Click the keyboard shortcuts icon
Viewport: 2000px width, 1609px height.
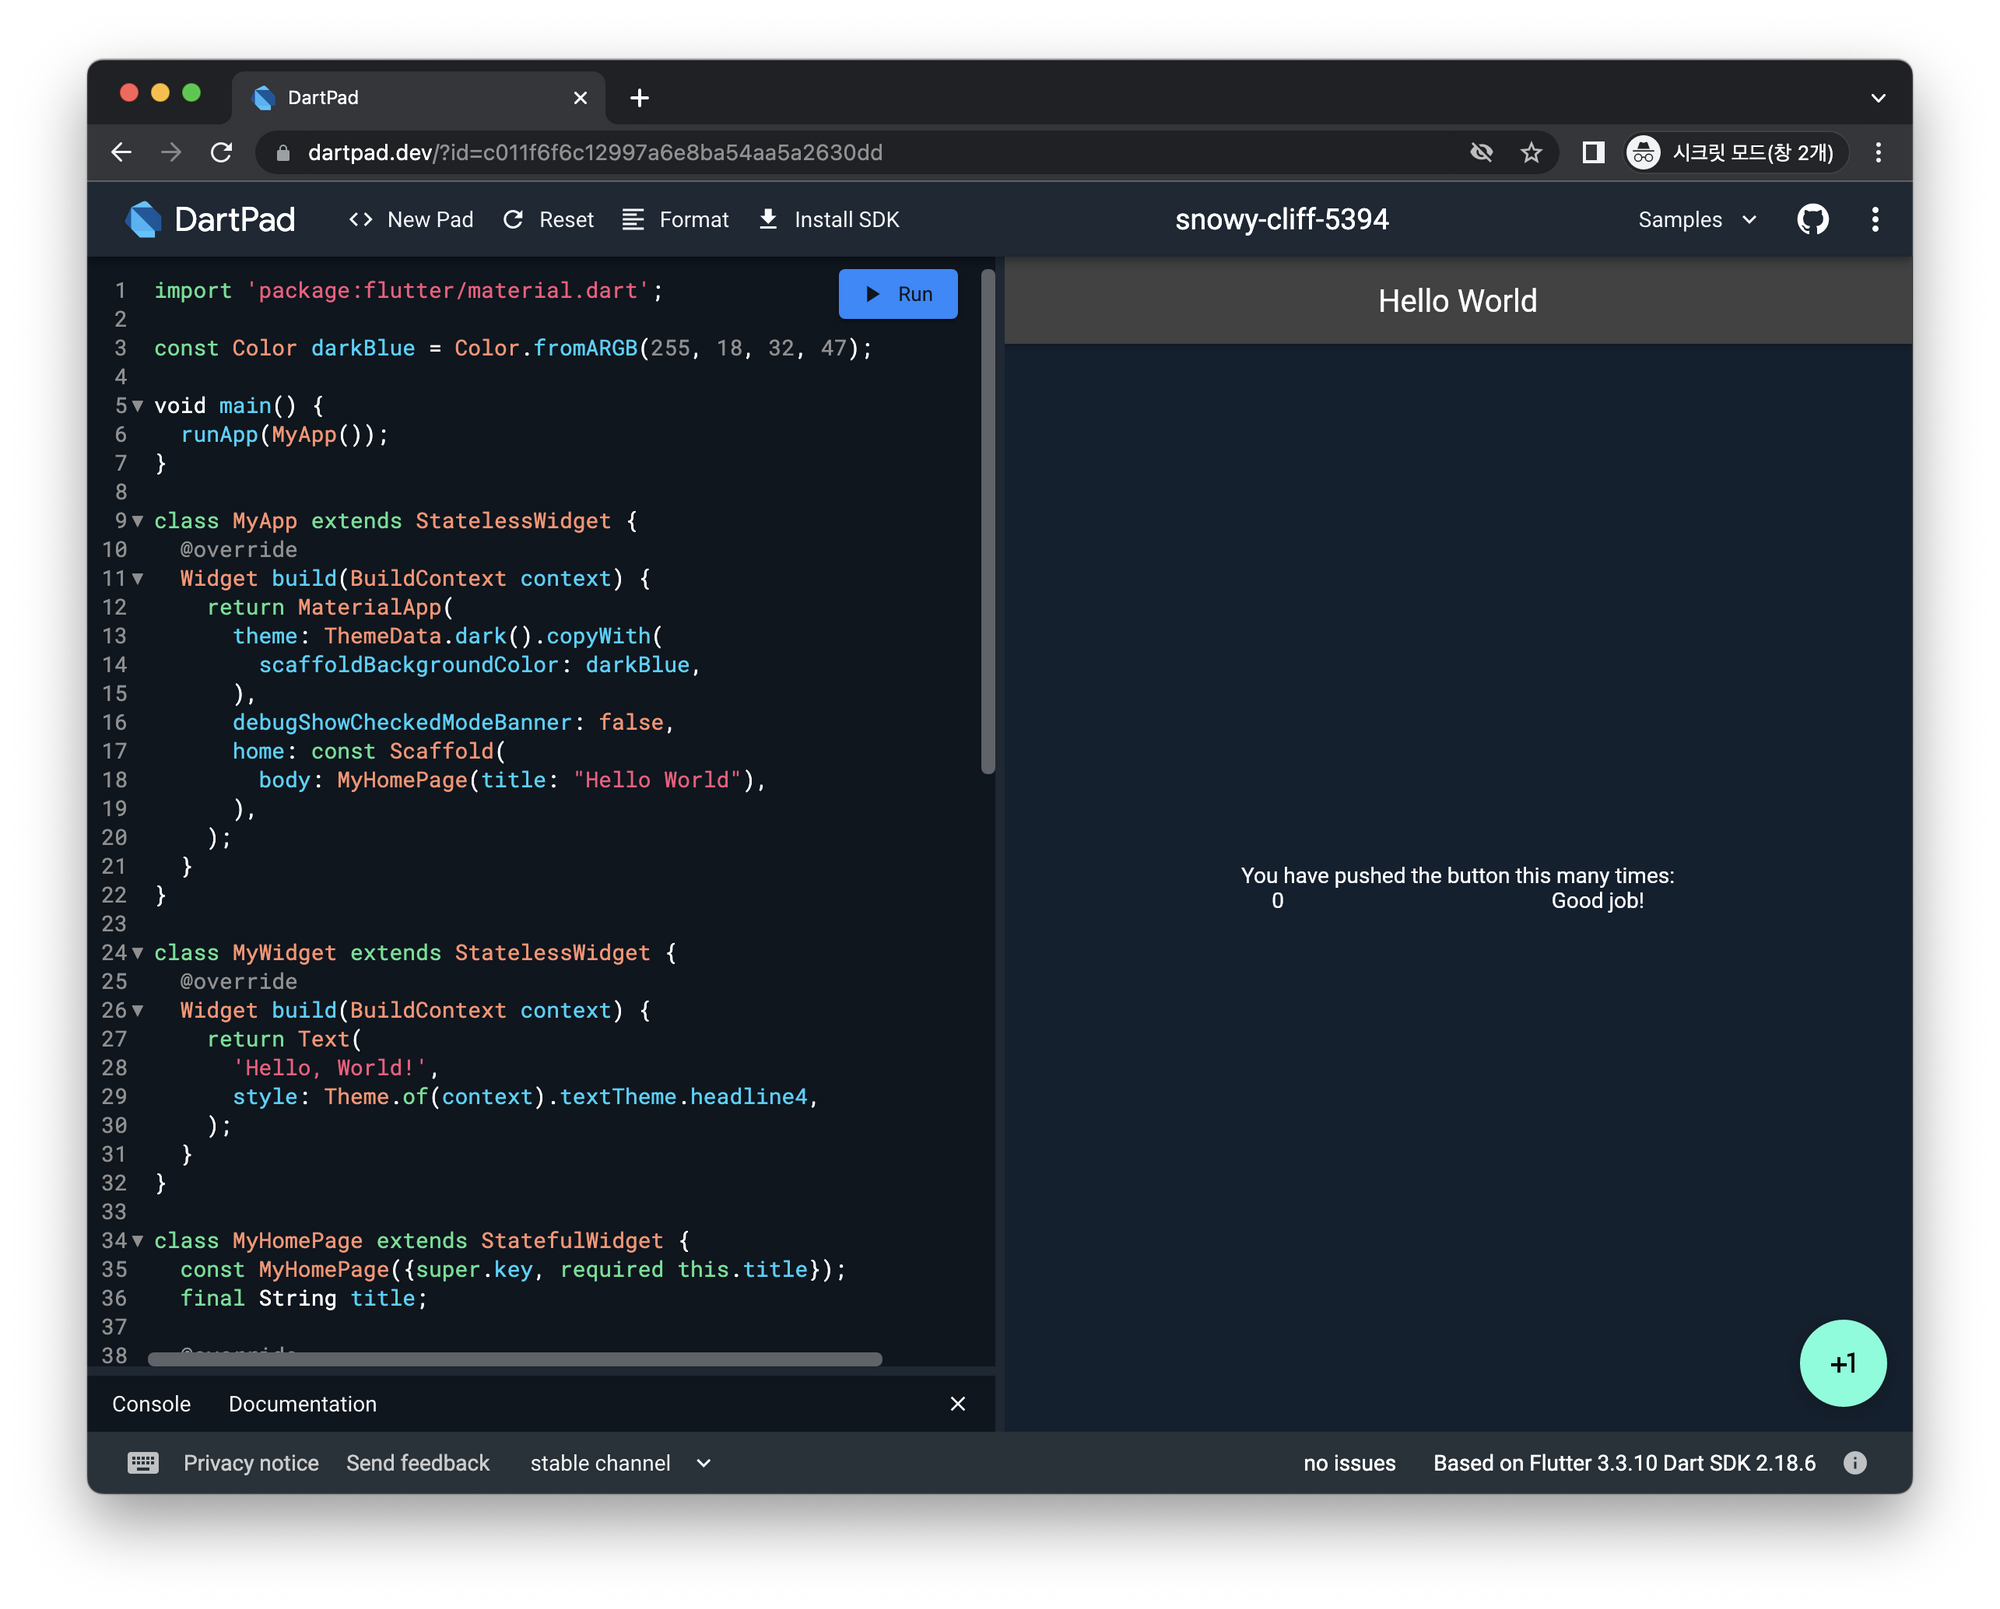tap(143, 1463)
